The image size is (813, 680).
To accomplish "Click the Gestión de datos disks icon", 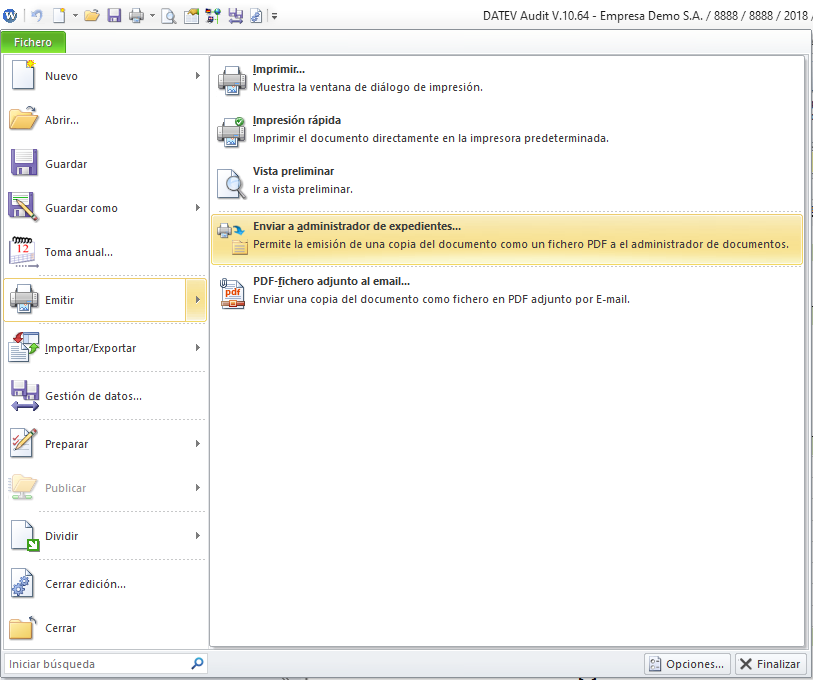I will 25,396.
